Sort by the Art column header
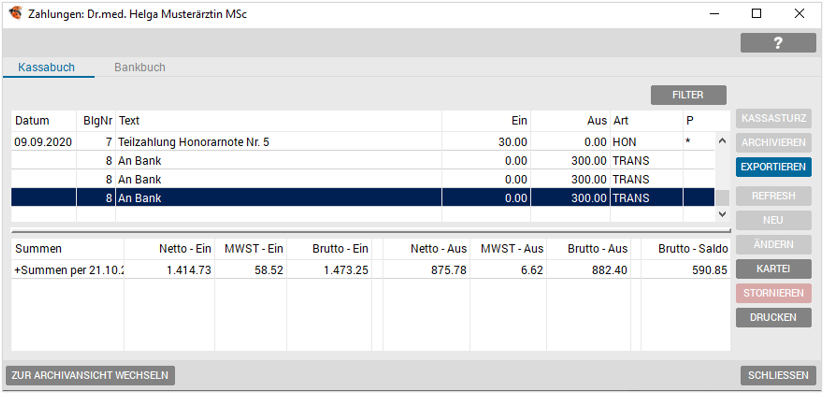This screenshot has width=823, height=393. click(646, 121)
